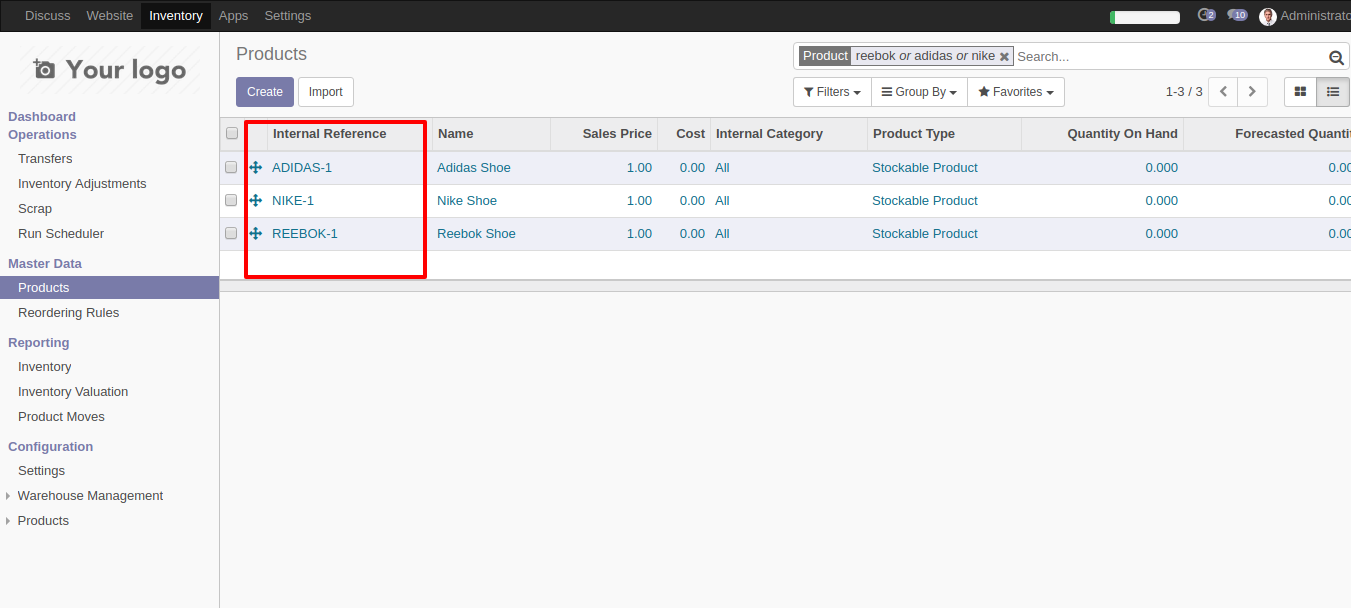Open Transfers in the sidebar
The image size is (1351, 608).
45,159
